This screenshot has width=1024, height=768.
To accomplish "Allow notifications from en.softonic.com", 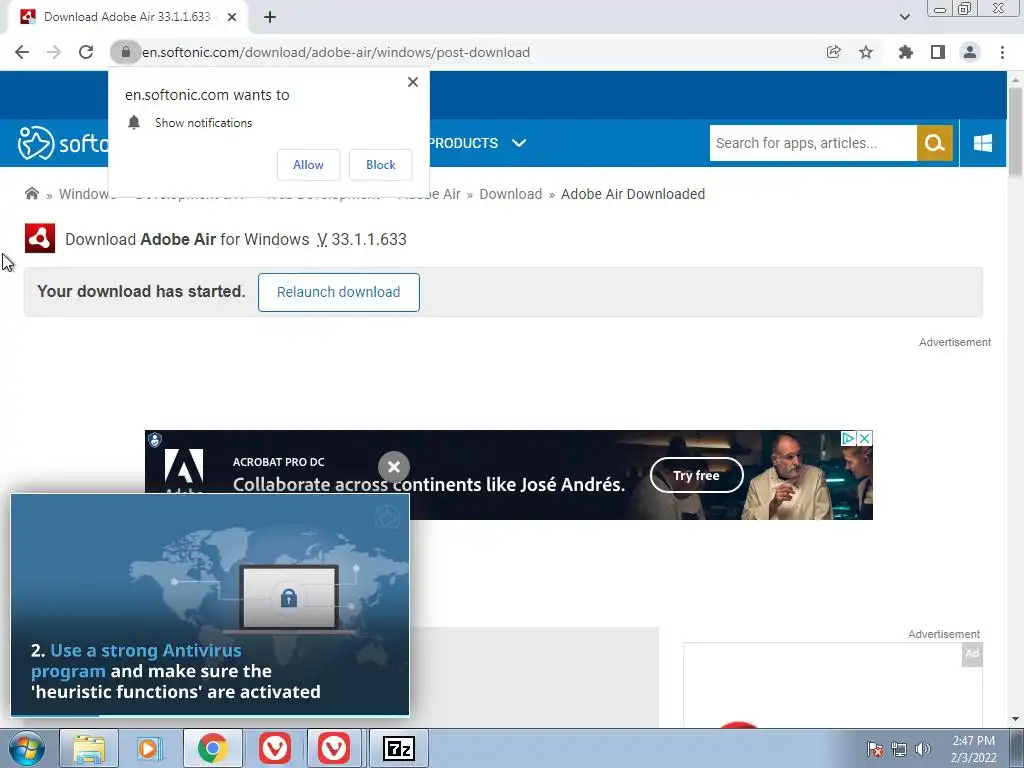I will click(308, 165).
